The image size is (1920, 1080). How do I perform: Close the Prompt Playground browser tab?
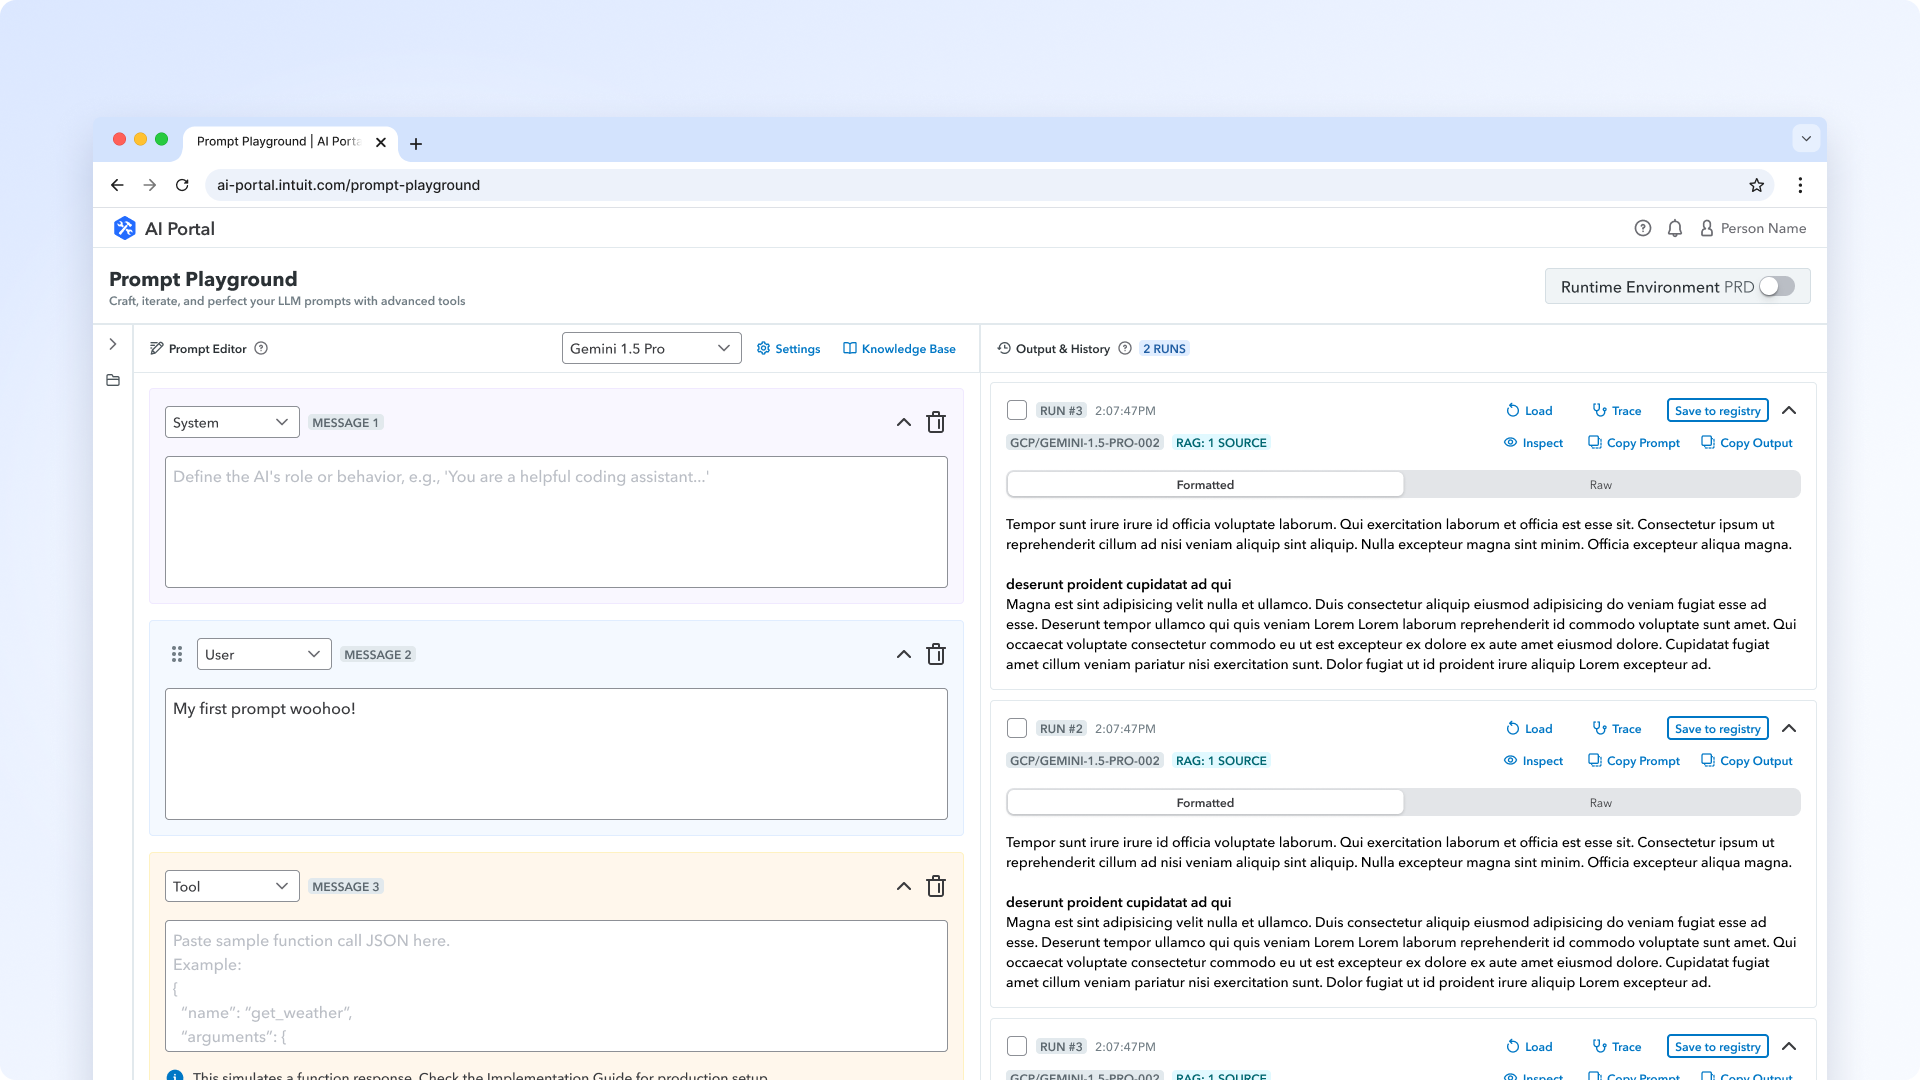point(381,142)
